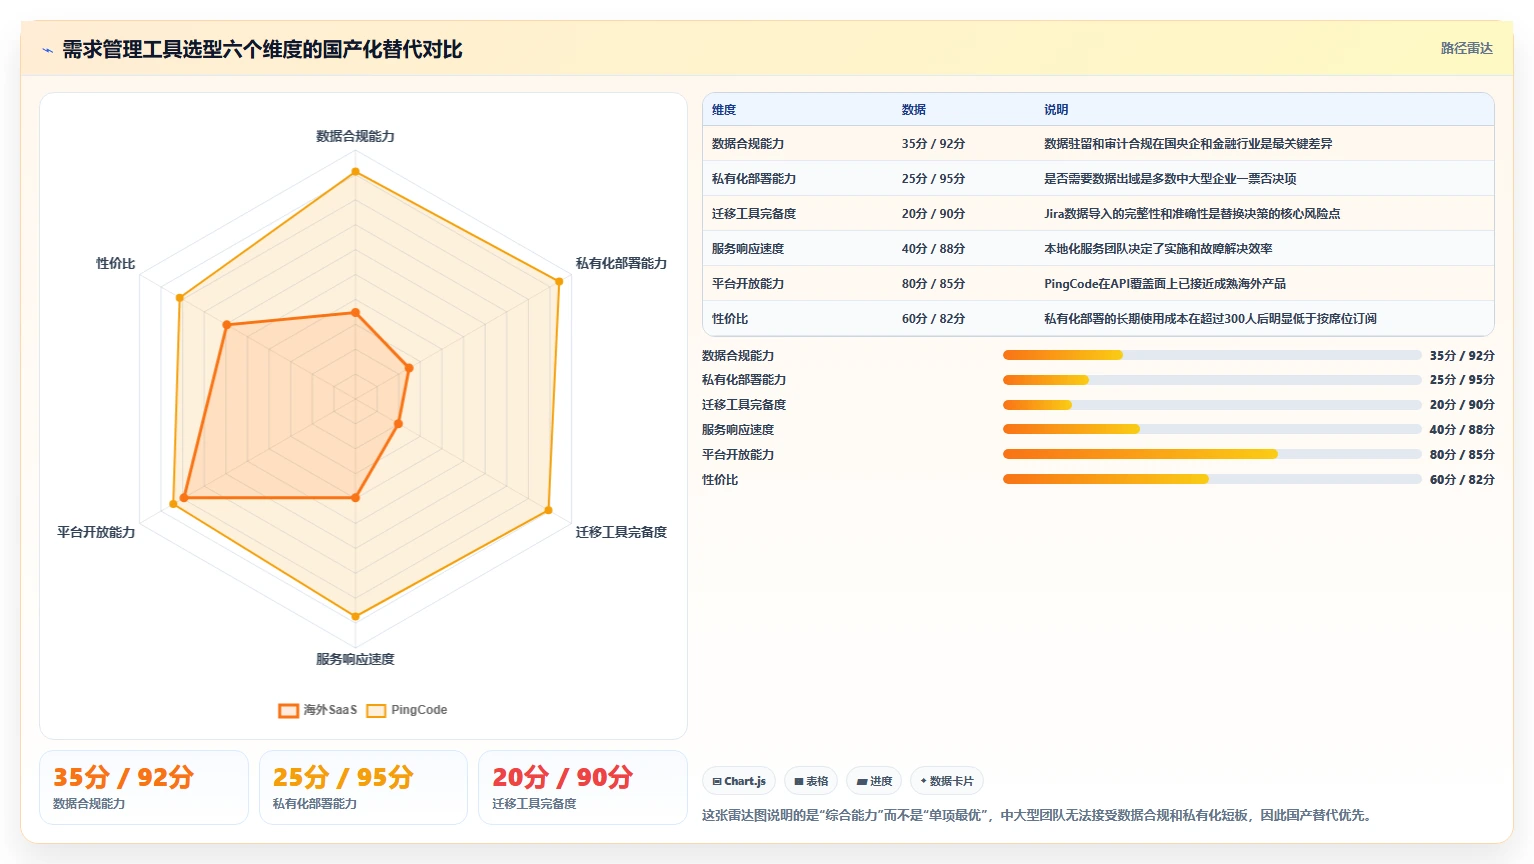Image resolution: width=1534 pixels, height=864 pixels.
Task: Click the 平台开放能力 progress bar
Action: 1212,454
